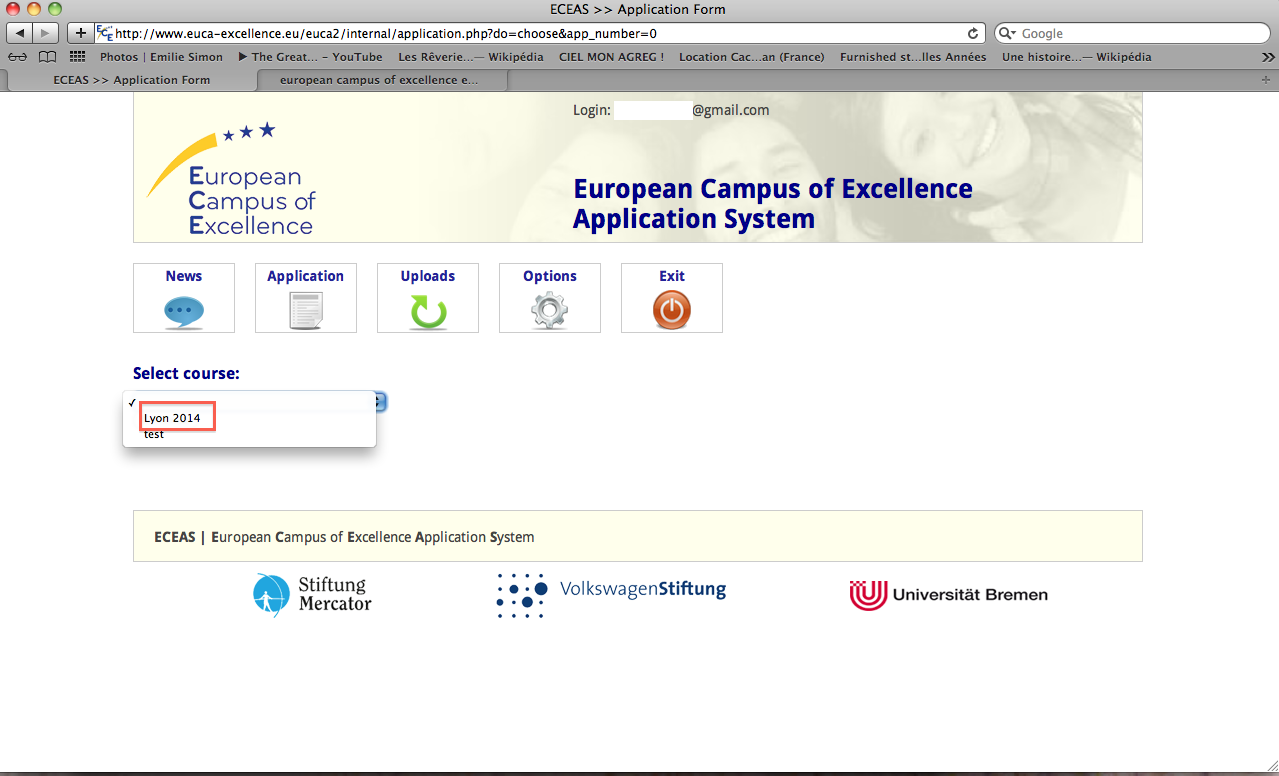Open the Top Sites grid icon
The height and width of the screenshot is (776, 1279).
coord(77,57)
